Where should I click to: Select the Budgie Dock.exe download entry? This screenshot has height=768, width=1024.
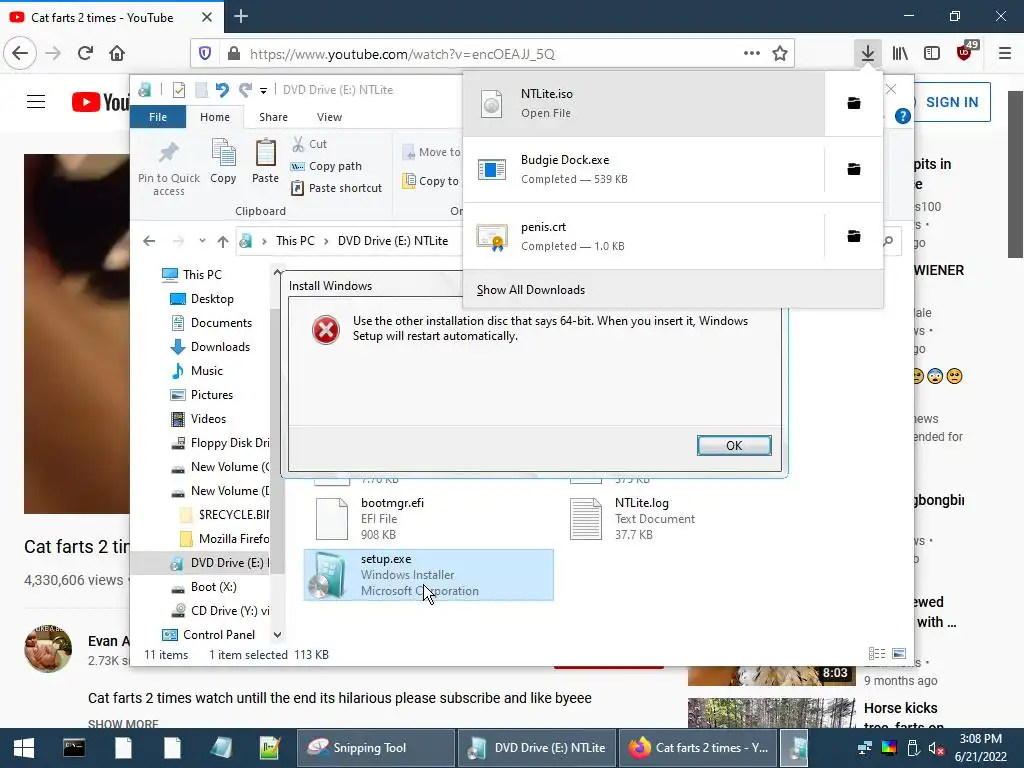[x=644, y=169]
